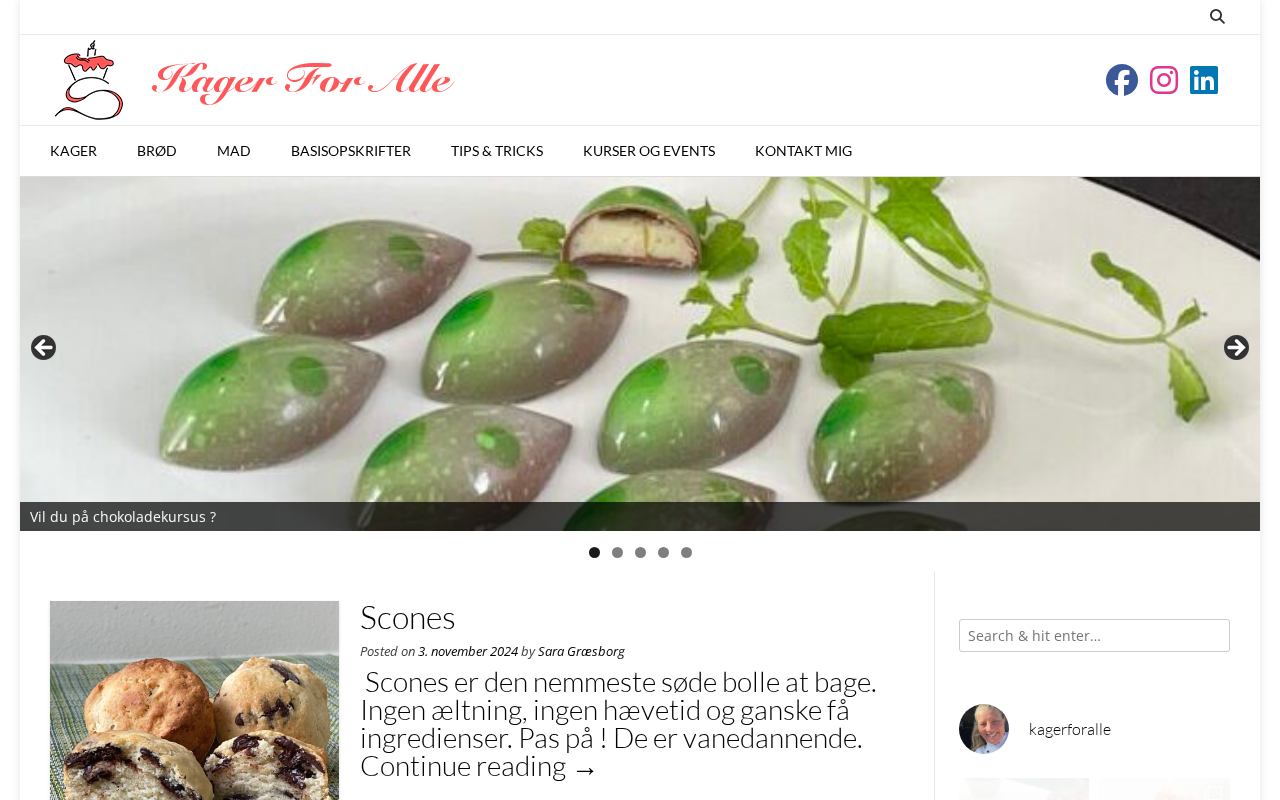Viewport: 1280px width, 800px height.
Task: Select the second slider dot
Action: (x=617, y=553)
